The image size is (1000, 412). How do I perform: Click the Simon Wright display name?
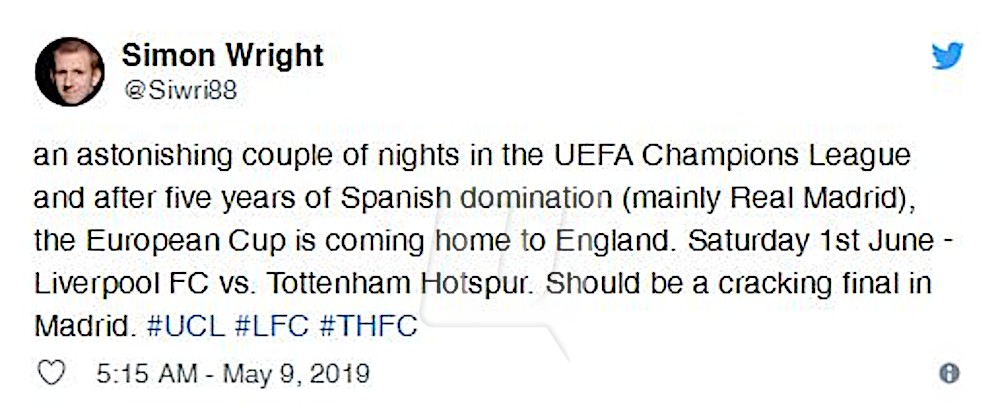click(x=223, y=55)
